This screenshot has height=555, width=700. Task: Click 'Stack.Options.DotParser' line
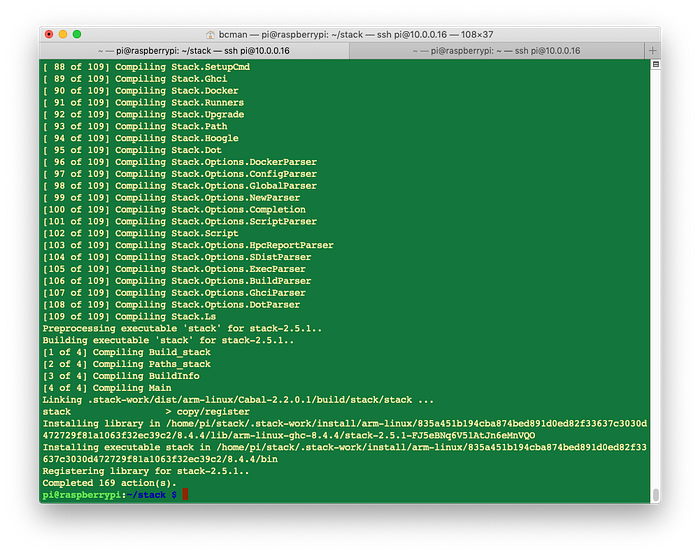(171, 305)
